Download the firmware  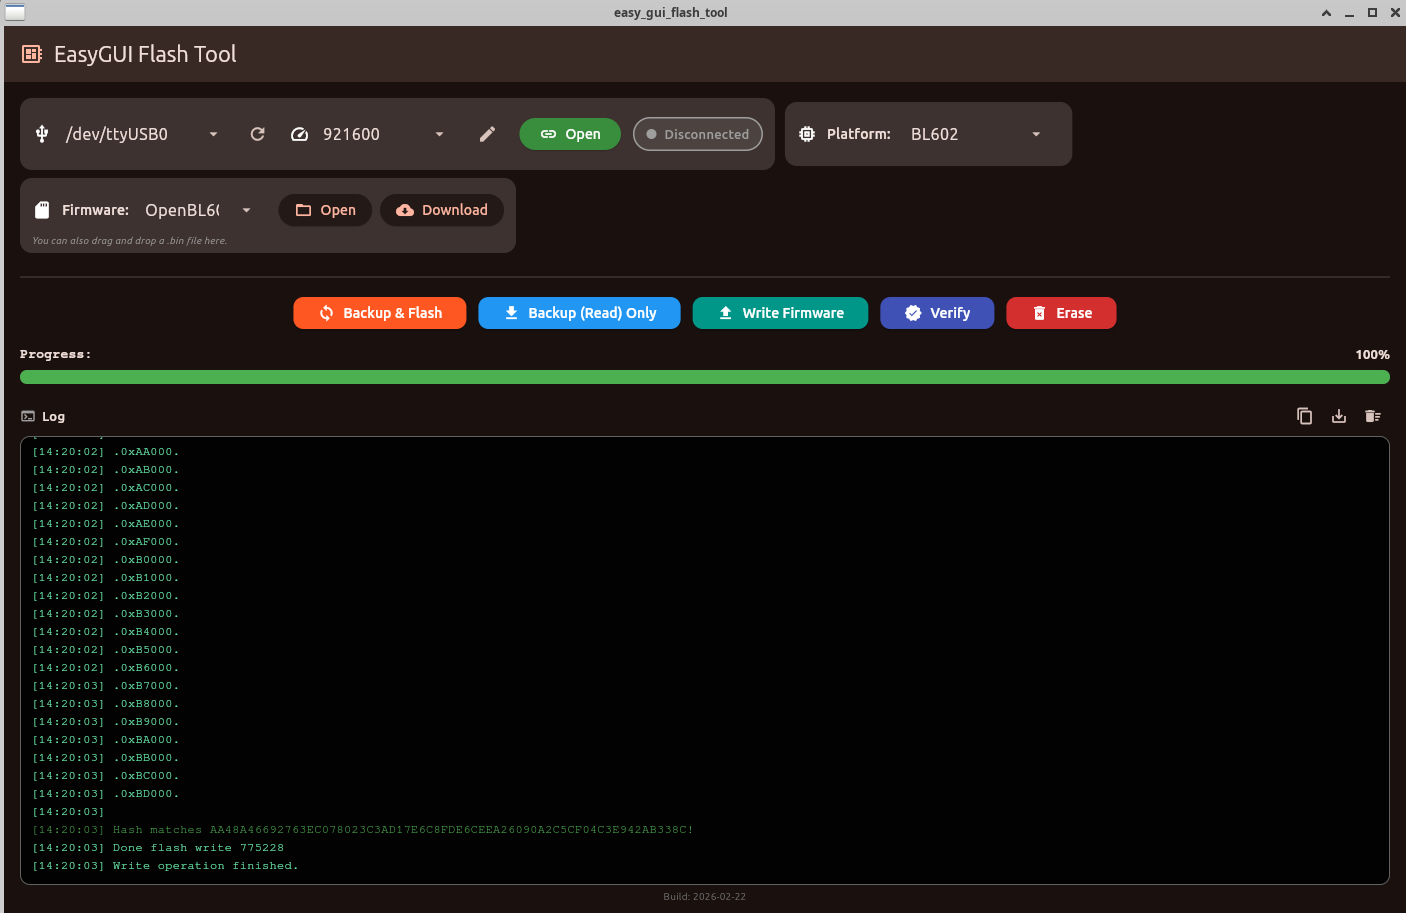point(442,210)
